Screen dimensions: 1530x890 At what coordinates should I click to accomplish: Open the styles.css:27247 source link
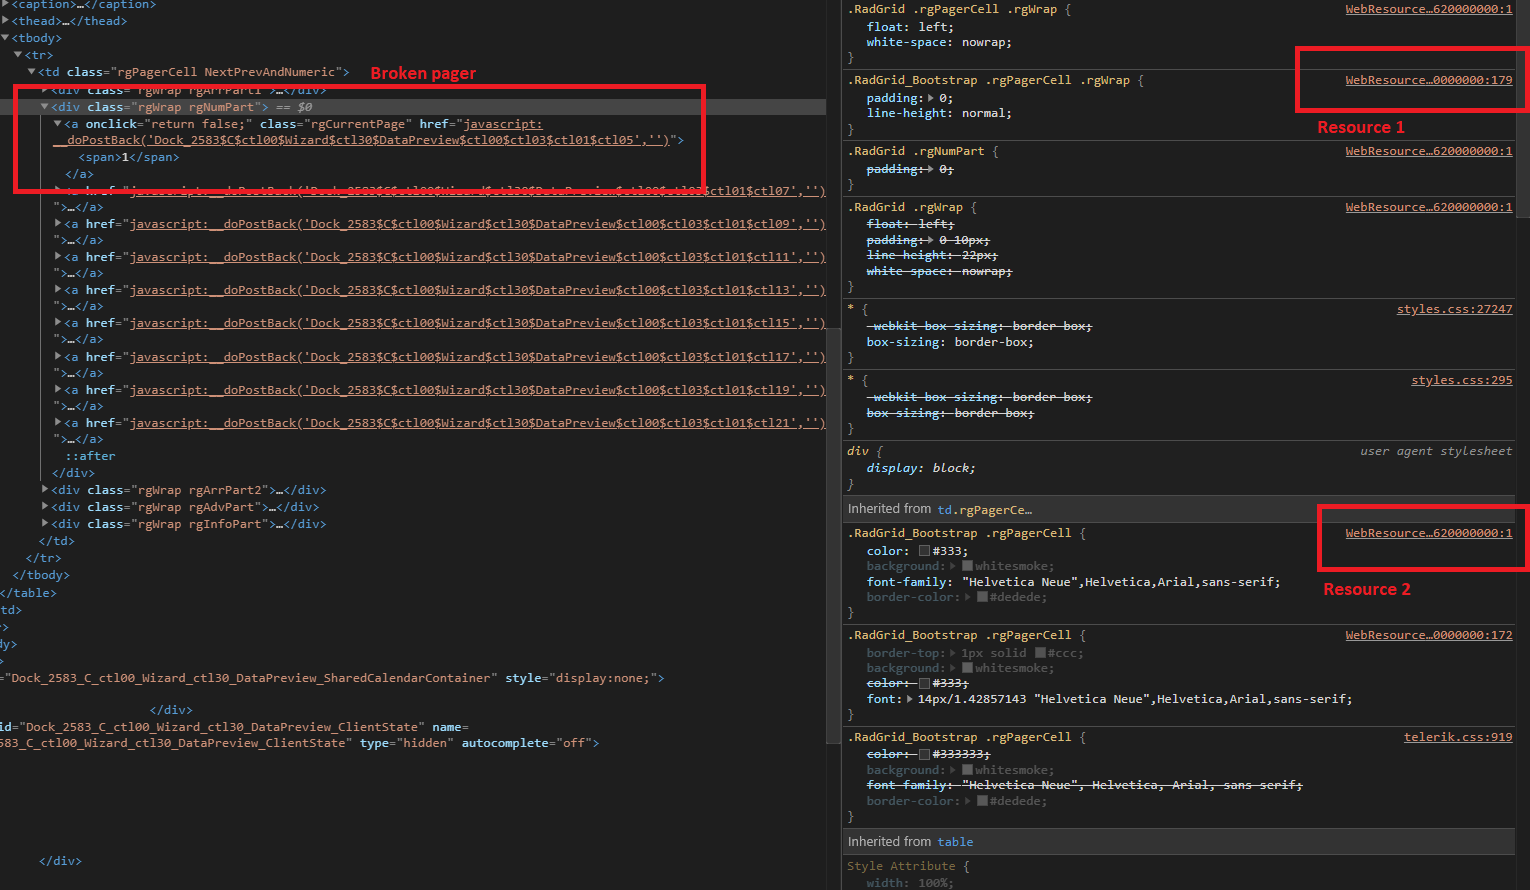[1454, 309]
